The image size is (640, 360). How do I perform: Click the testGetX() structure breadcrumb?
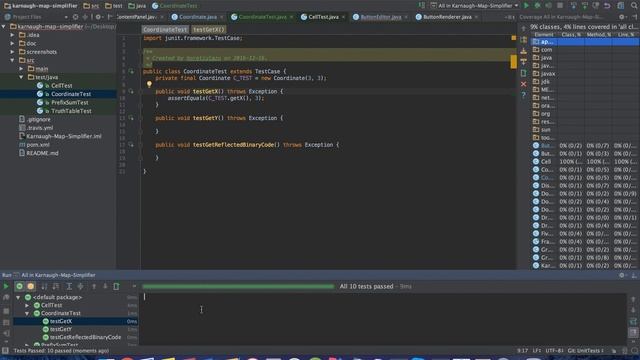(x=208, y=30)
